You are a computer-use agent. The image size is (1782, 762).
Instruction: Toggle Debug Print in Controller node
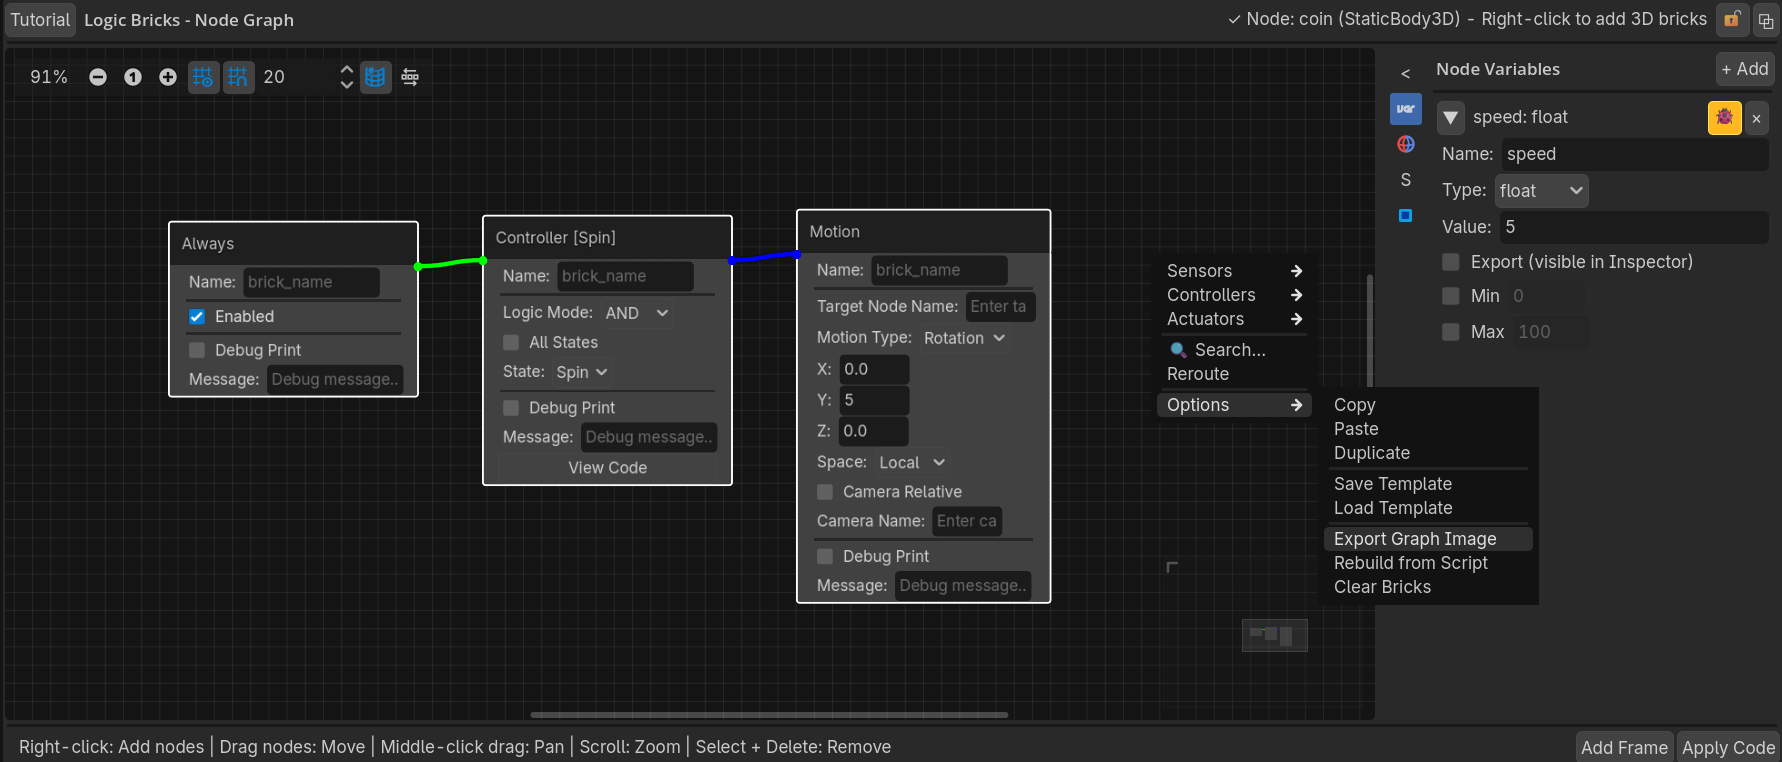point(511,408)
